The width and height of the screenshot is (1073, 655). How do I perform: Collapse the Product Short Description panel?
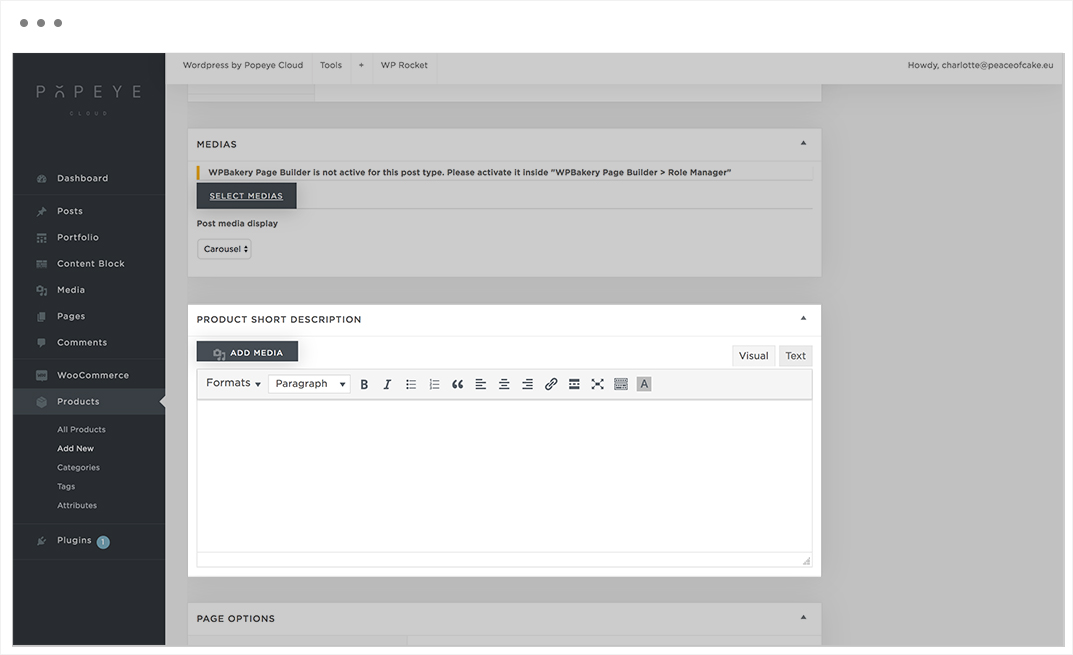803,318
